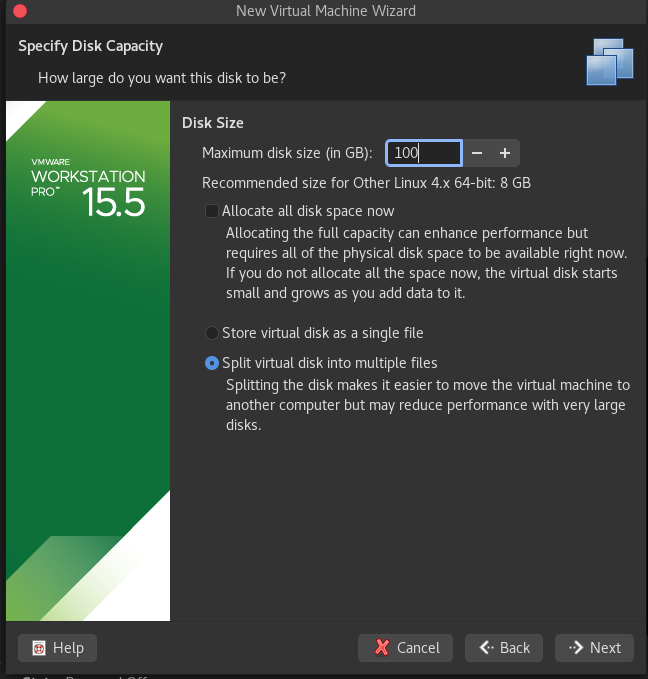648x679 pixels.
Task: Click the "Maximum disk size (in GB):" label
Action: coord(287,153)
